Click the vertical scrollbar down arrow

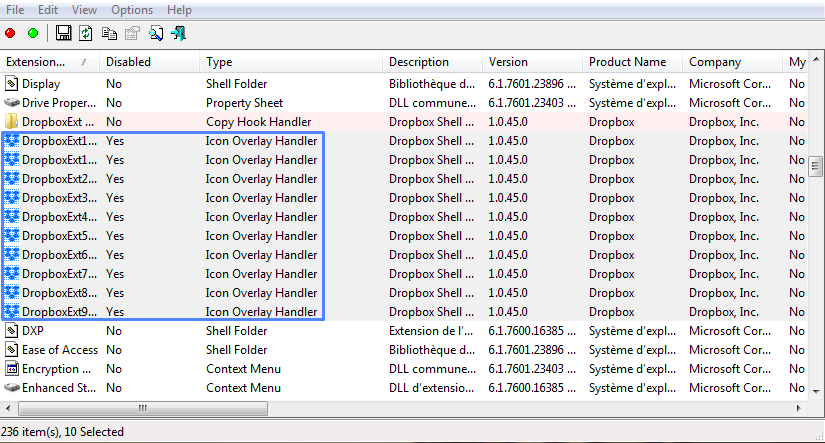tap(816, 392)
